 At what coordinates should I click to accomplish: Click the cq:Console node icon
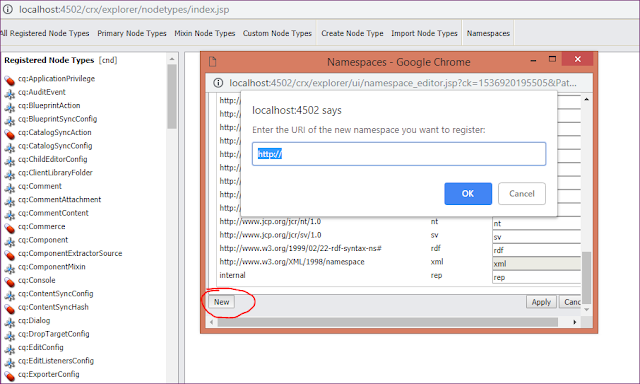click(x=9, y=282)
